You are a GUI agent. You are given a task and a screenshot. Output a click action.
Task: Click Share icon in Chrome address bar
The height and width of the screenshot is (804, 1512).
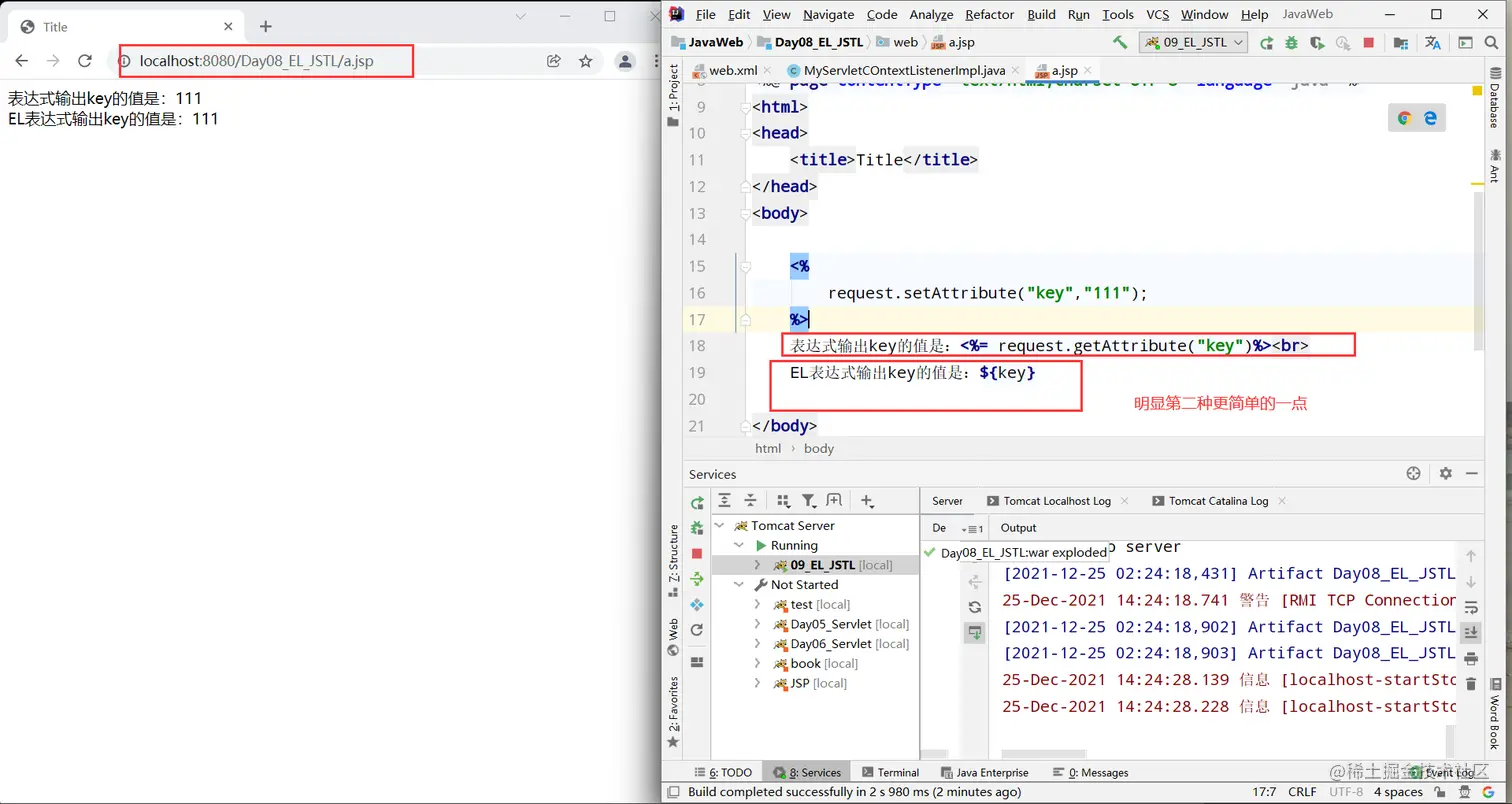pyautogui.click(x=553, y=61)
